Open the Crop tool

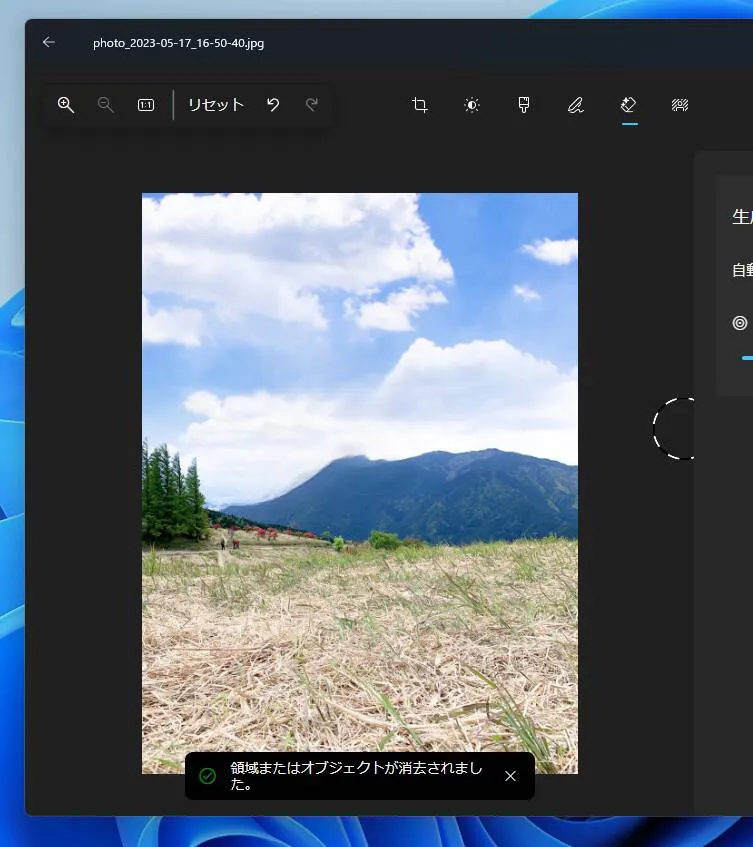point(420,104)
